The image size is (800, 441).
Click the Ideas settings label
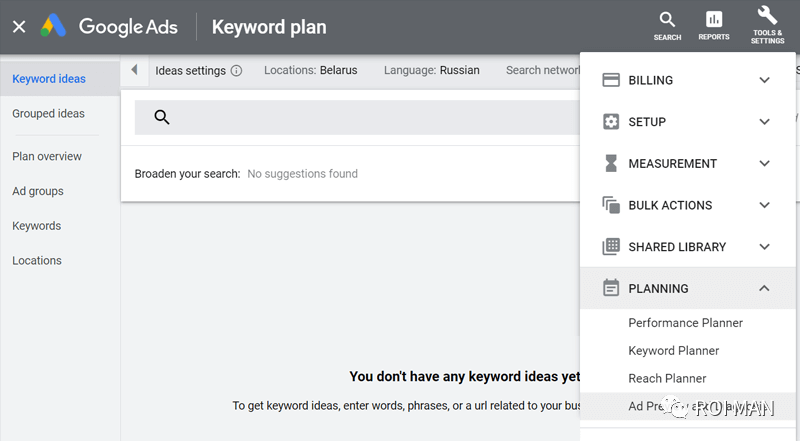pyautogui.click(x=190, y=70)
